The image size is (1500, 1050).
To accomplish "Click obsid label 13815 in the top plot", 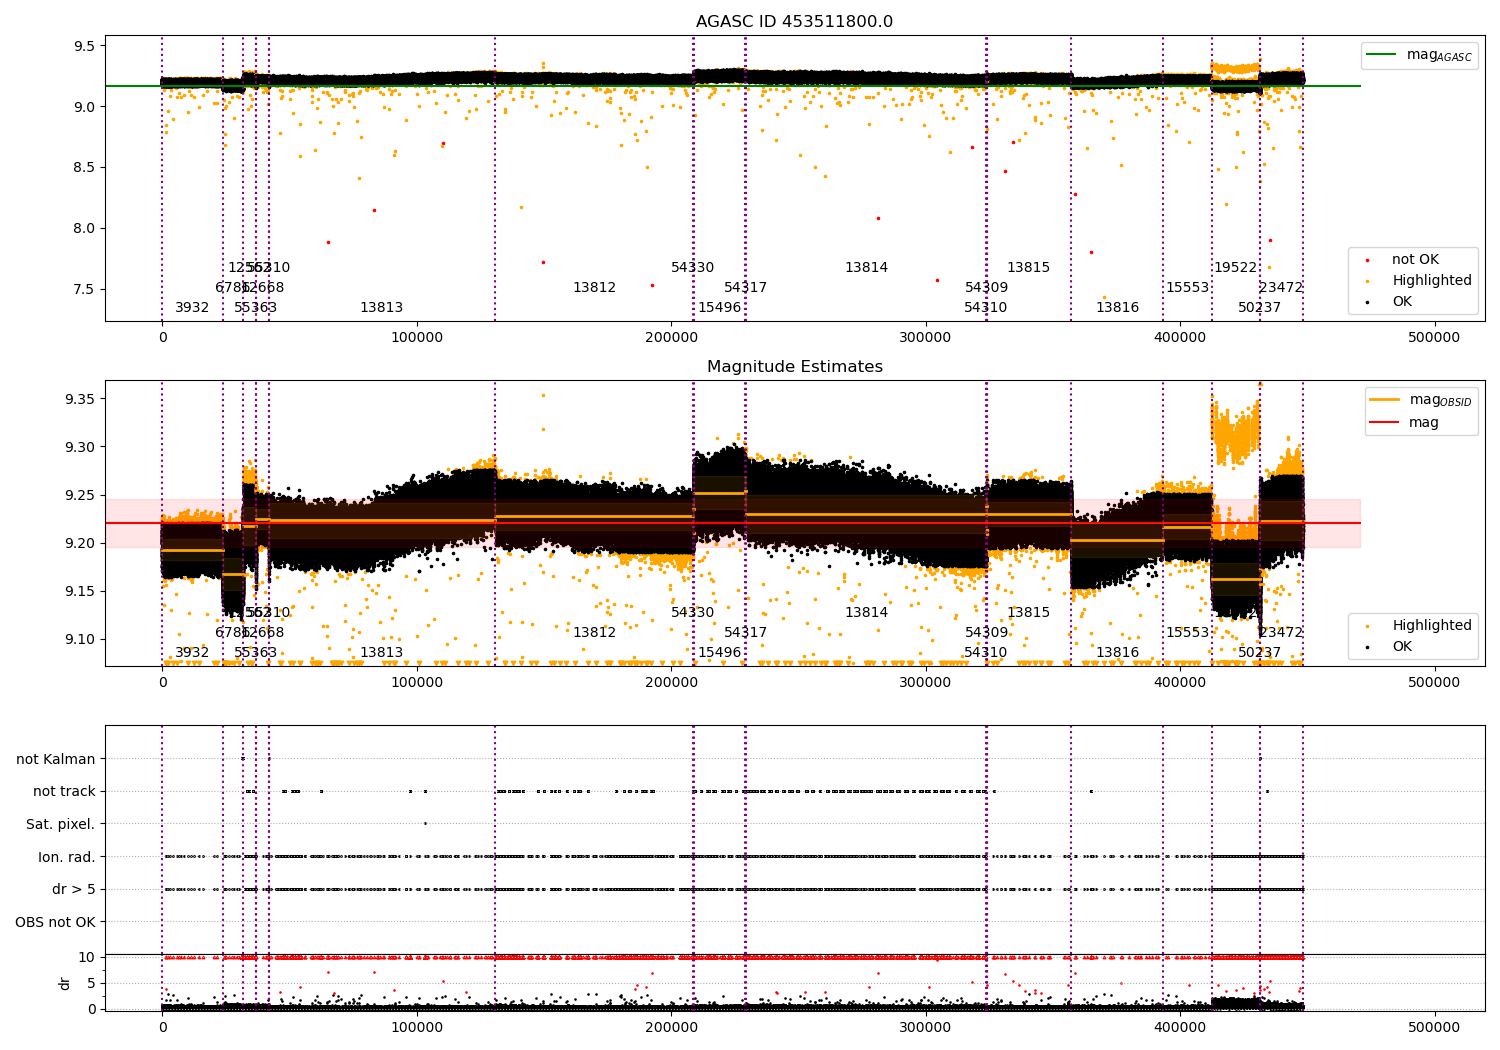I will point(1028,268).
